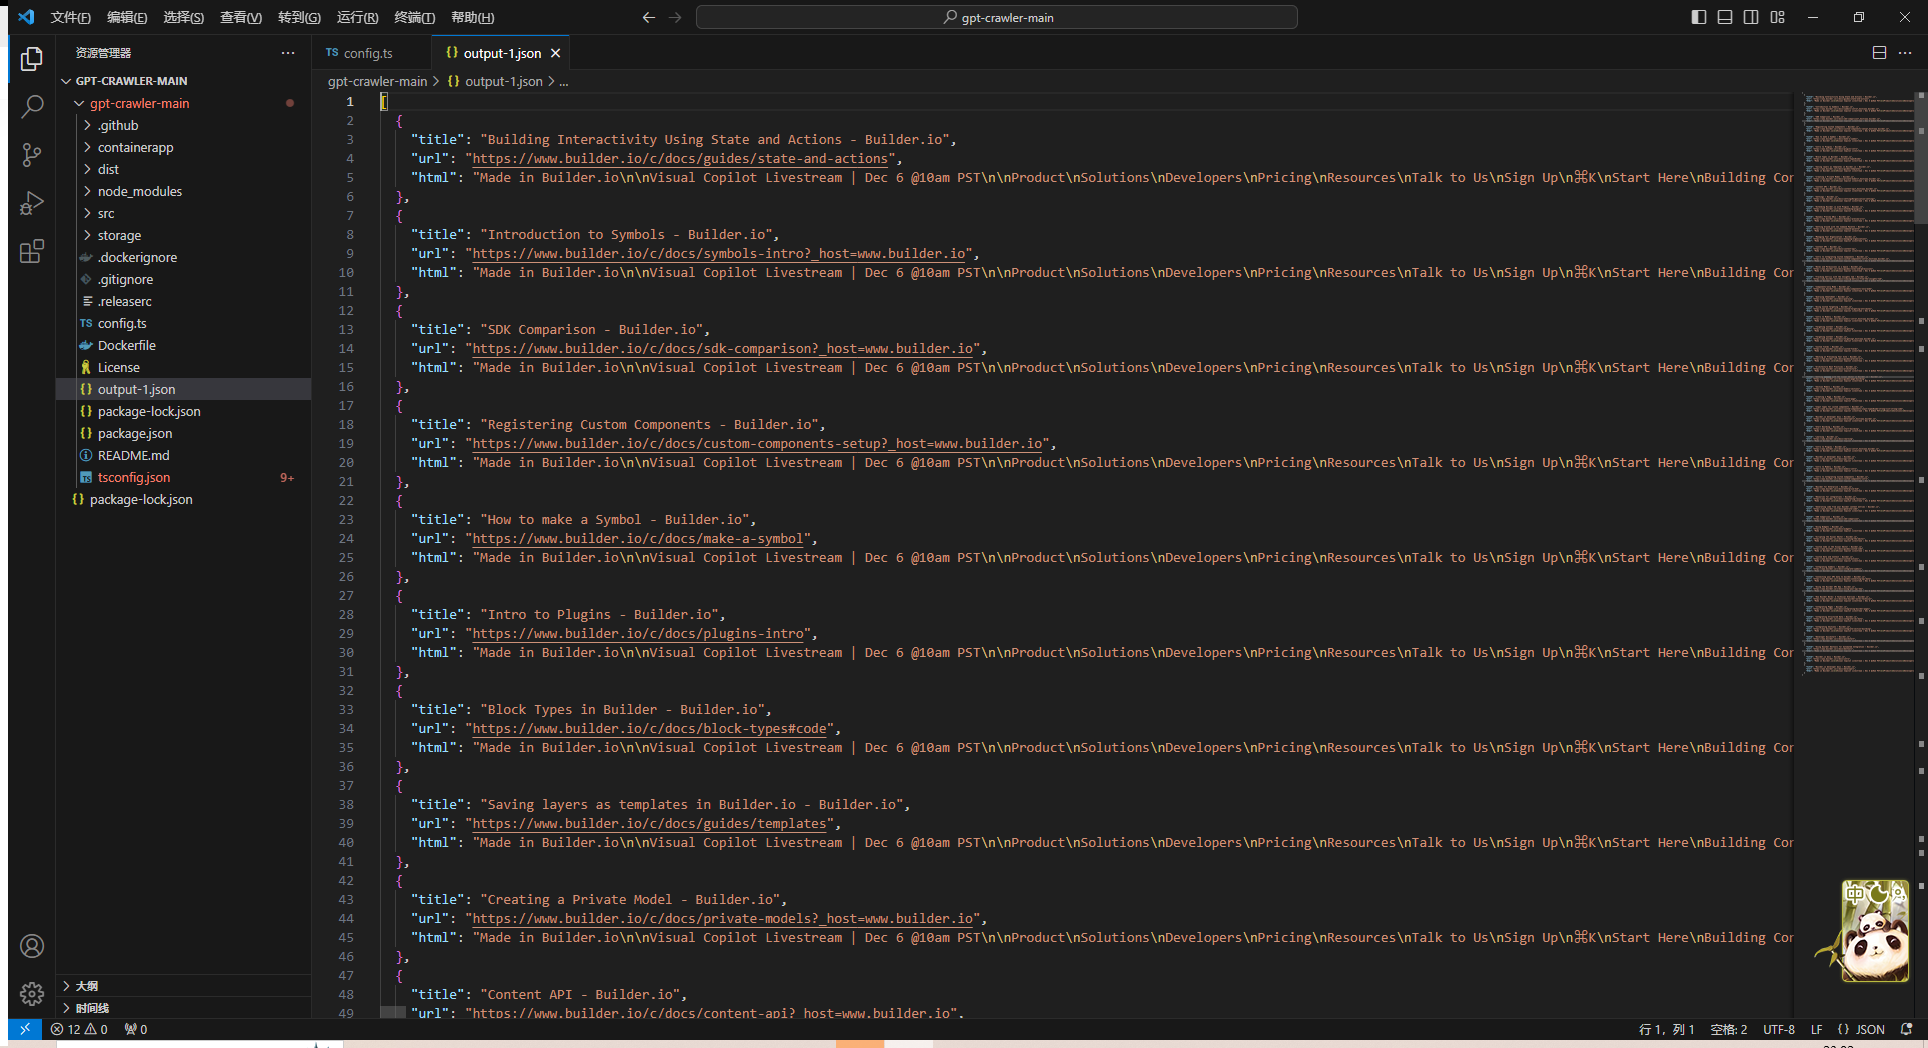The width and height of the screenshot is (1928, 1048).
Task: Open the Search view in activity bar
Action: click(x=32, y=107)
